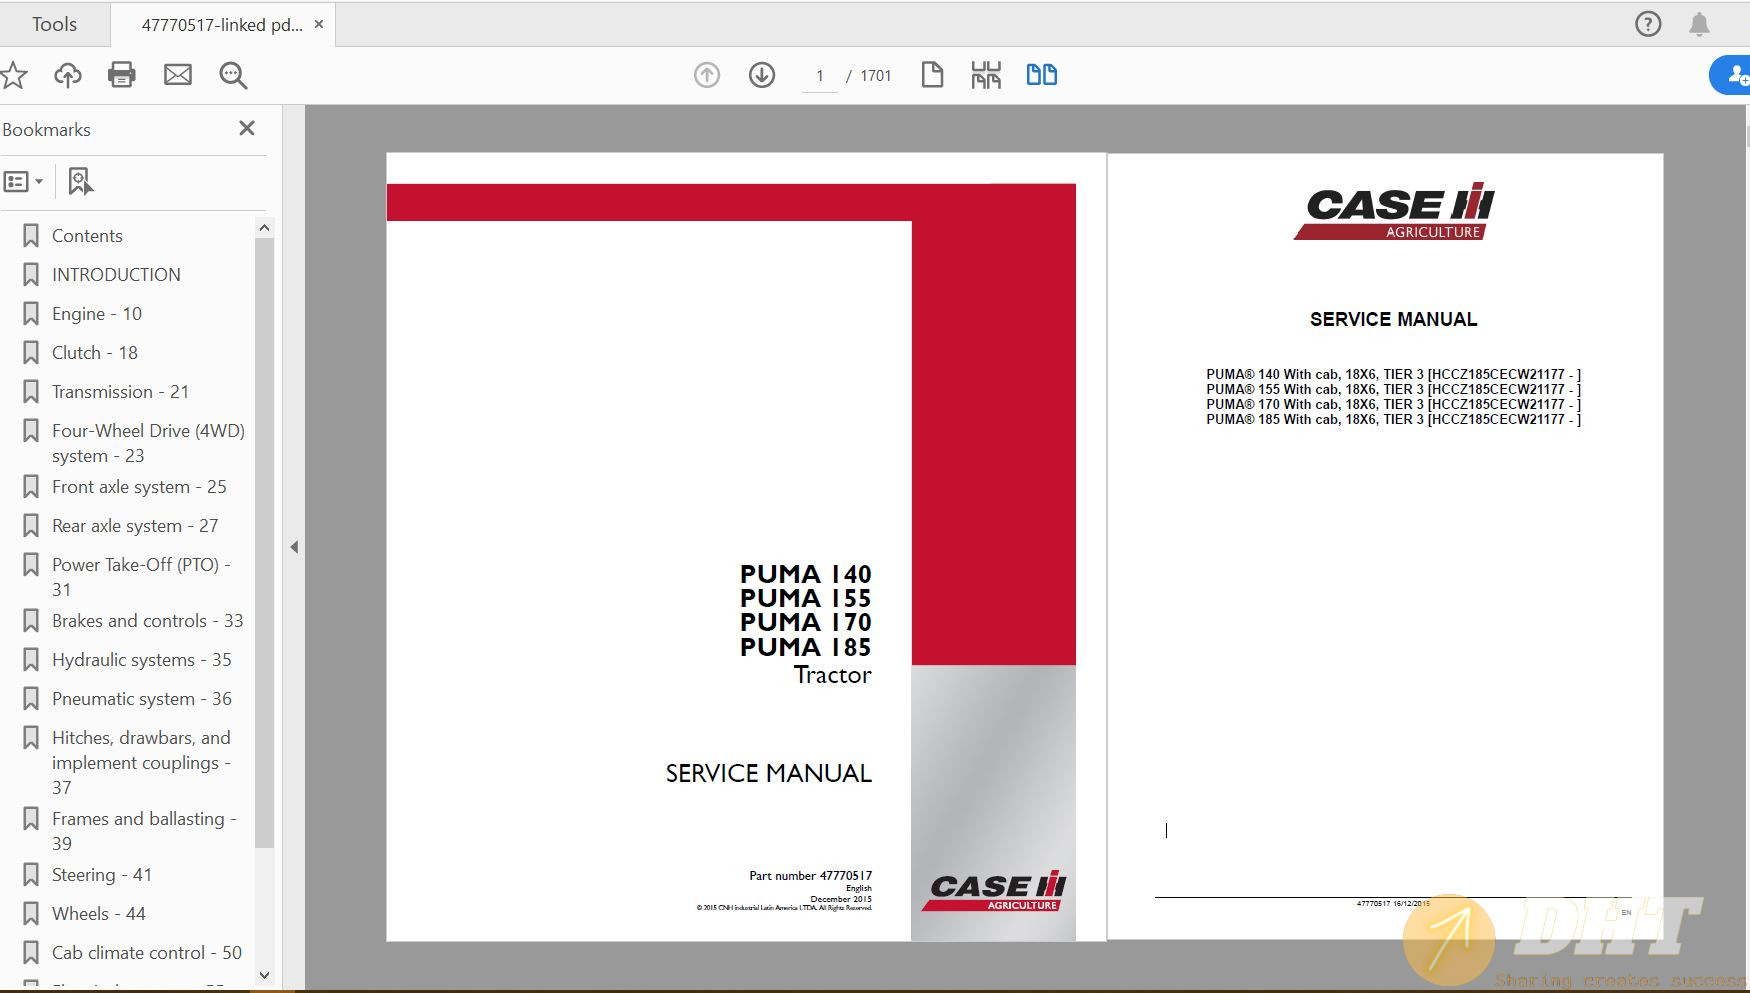Send file by email envelope icon
The image size is (1750, 993).
click(x=178, y=75)
